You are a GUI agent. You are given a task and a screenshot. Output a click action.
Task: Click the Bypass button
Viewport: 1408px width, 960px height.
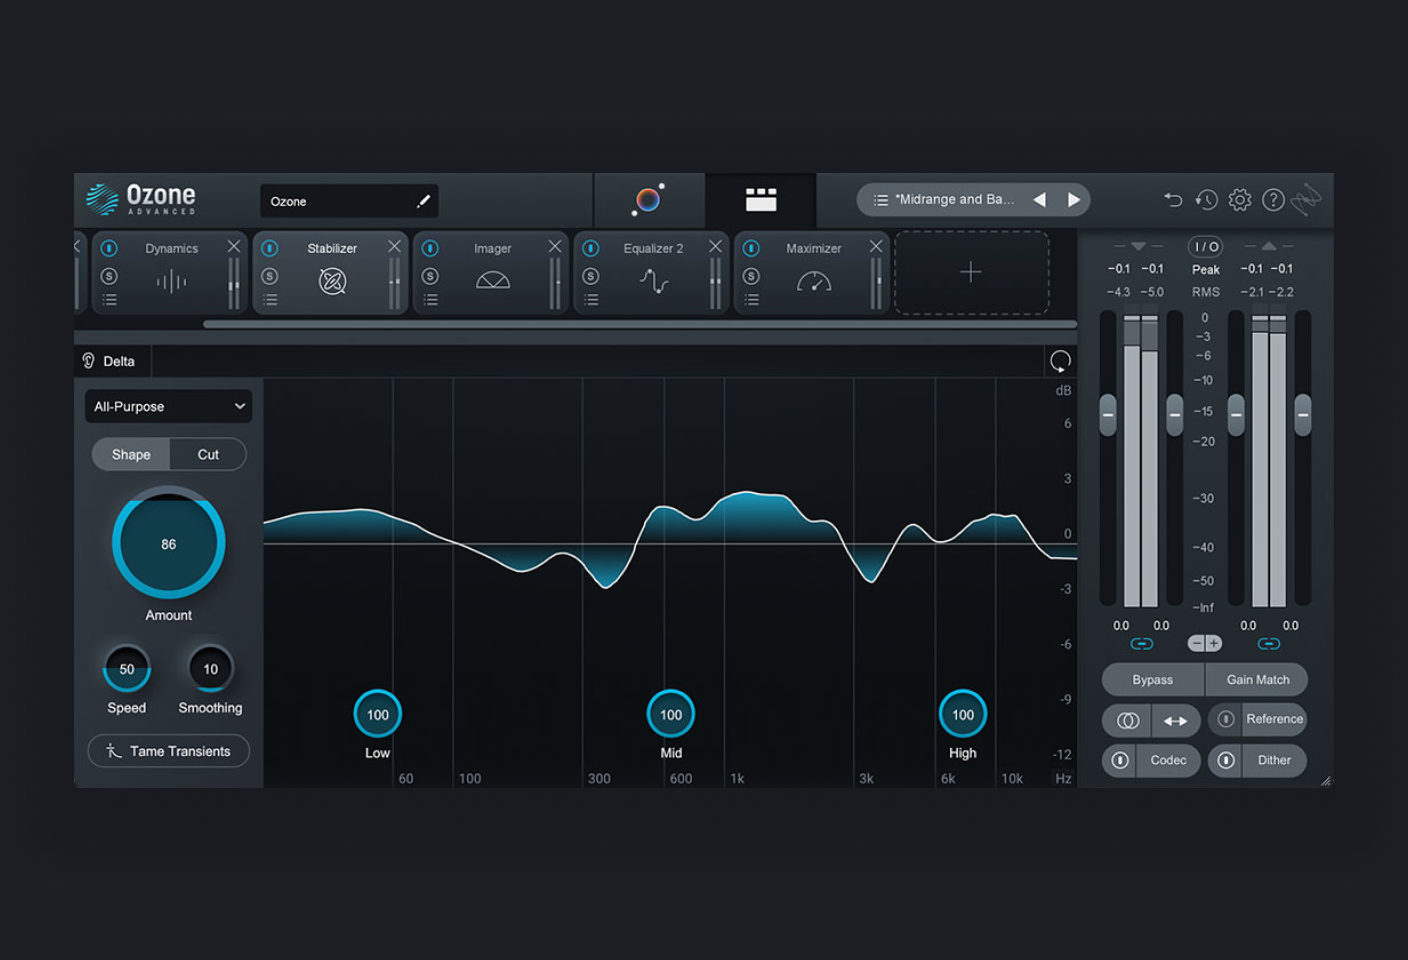coord(1153,679)
